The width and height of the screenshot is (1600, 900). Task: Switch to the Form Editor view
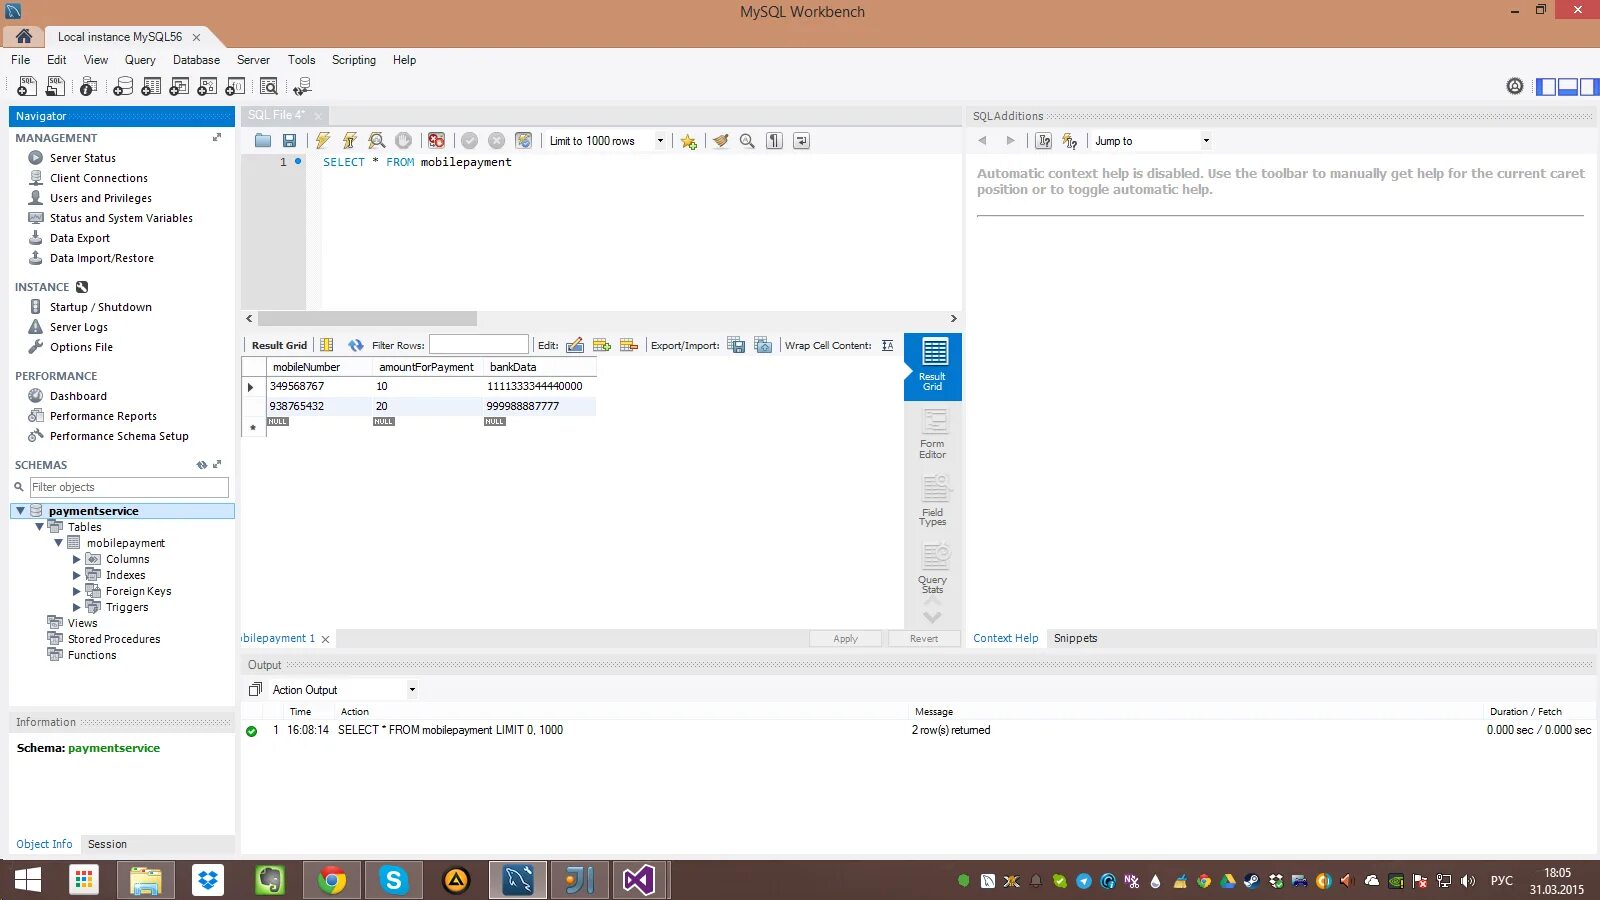pyautogui.click(x=933, y=434)
